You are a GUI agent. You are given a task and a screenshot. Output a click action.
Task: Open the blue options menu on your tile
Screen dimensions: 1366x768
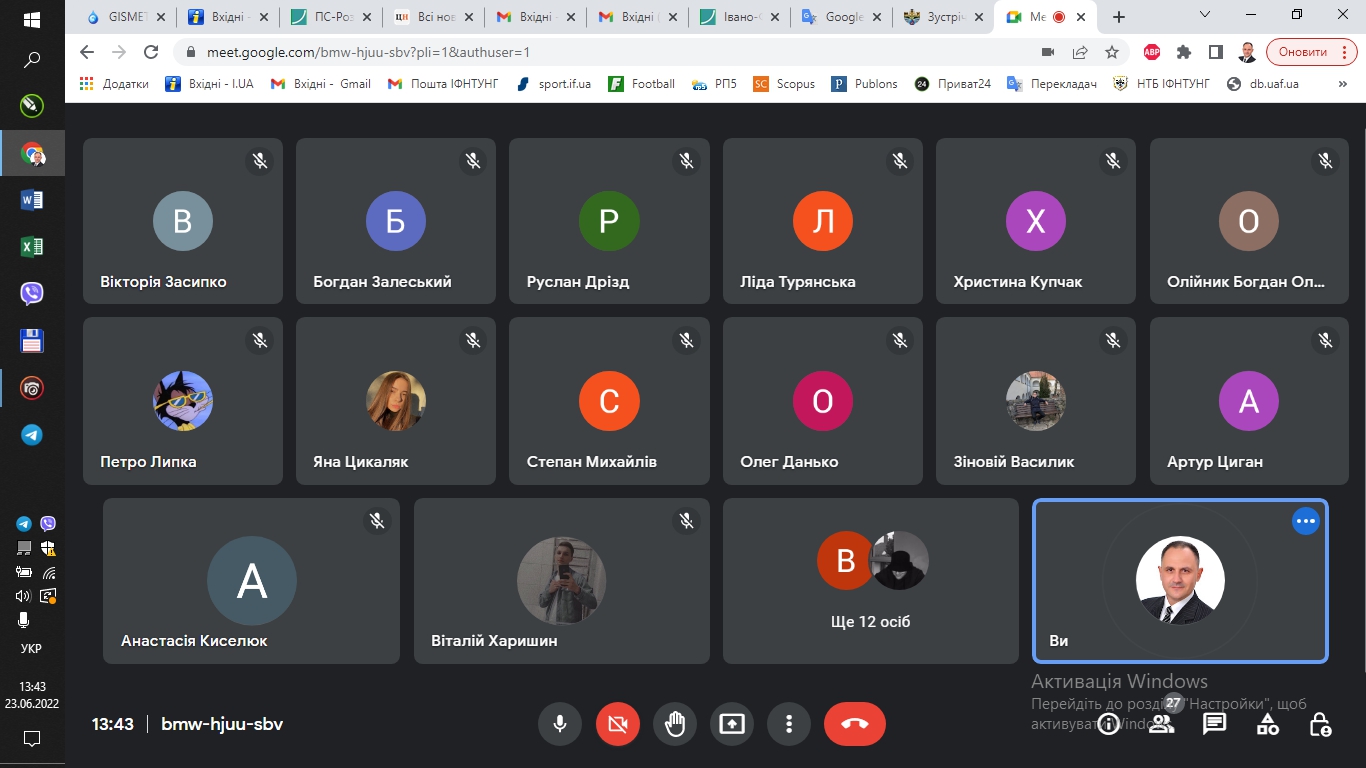(x=1305, y=521)
